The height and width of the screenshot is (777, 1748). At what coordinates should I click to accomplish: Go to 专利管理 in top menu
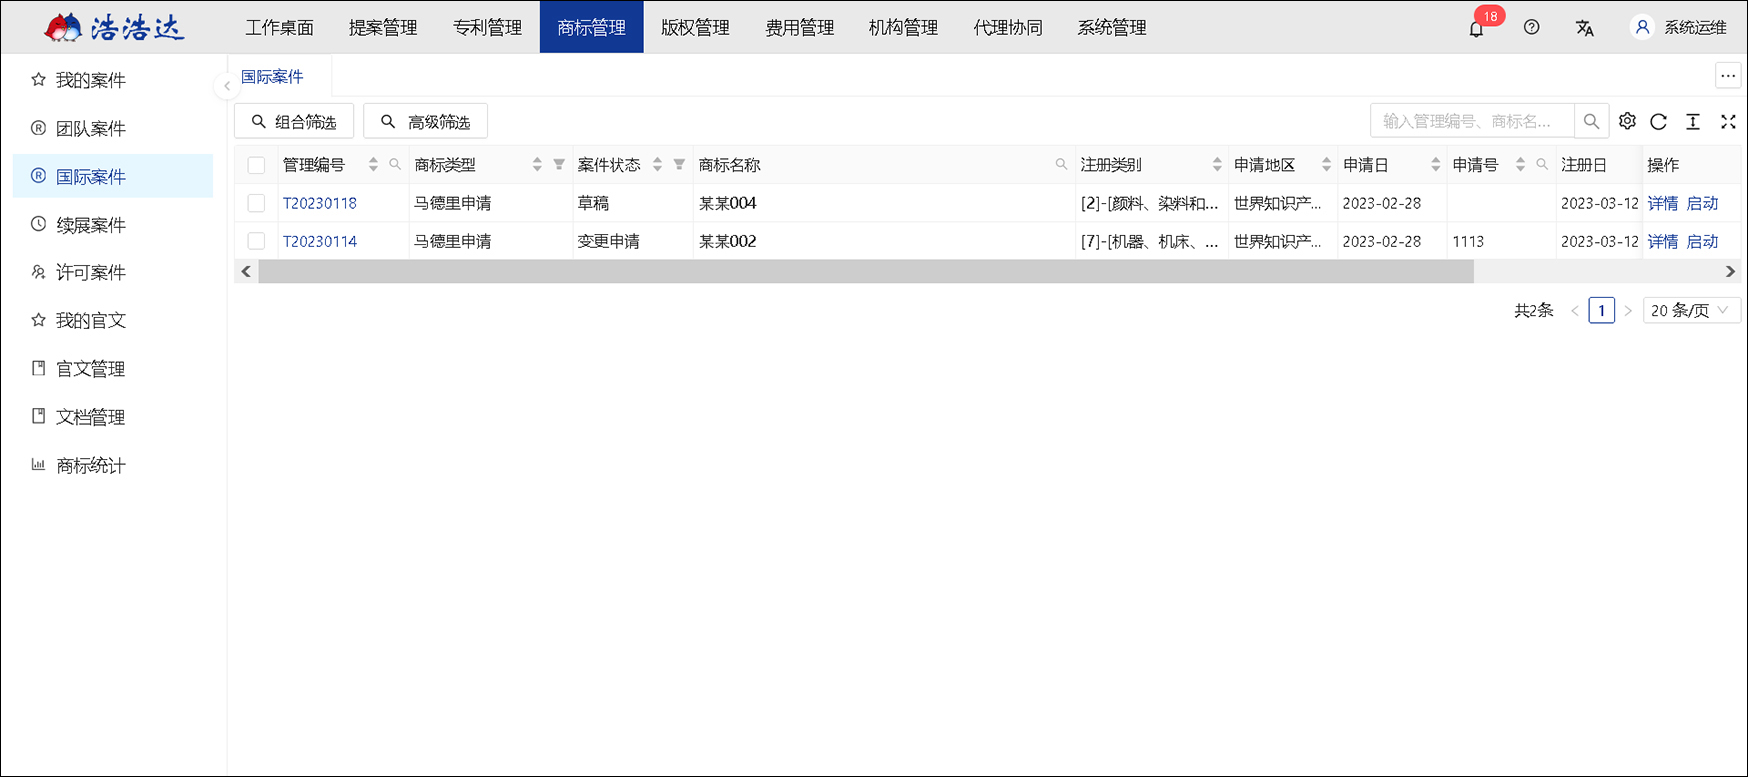coord(487,27)
